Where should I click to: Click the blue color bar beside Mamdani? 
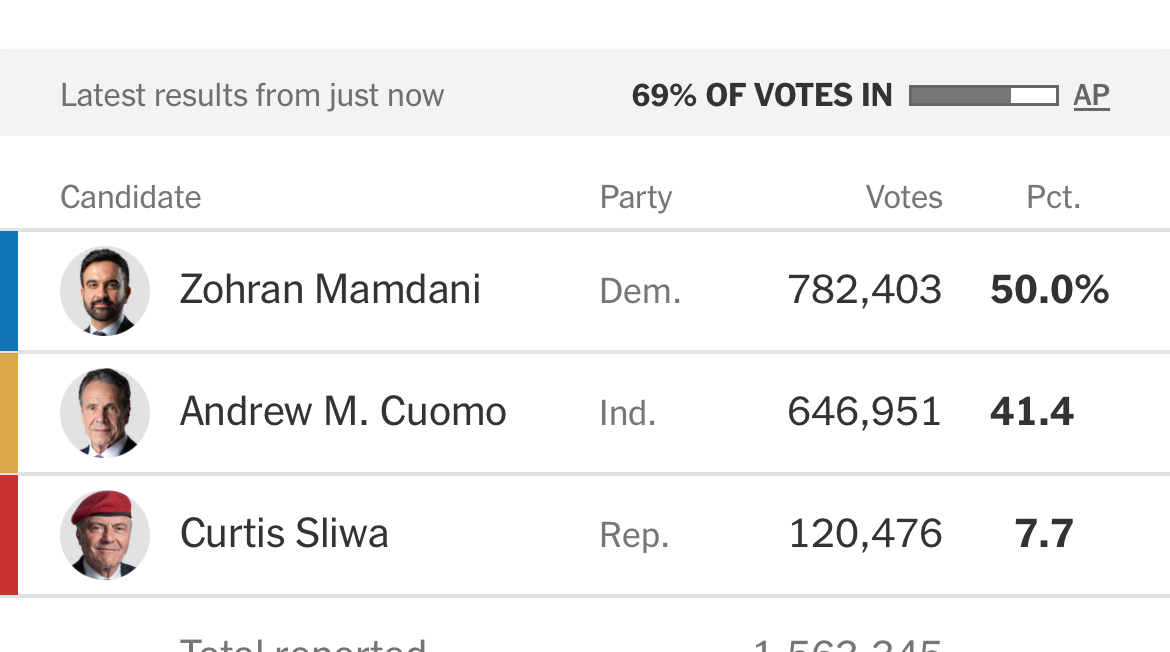(x=9, y=291)
